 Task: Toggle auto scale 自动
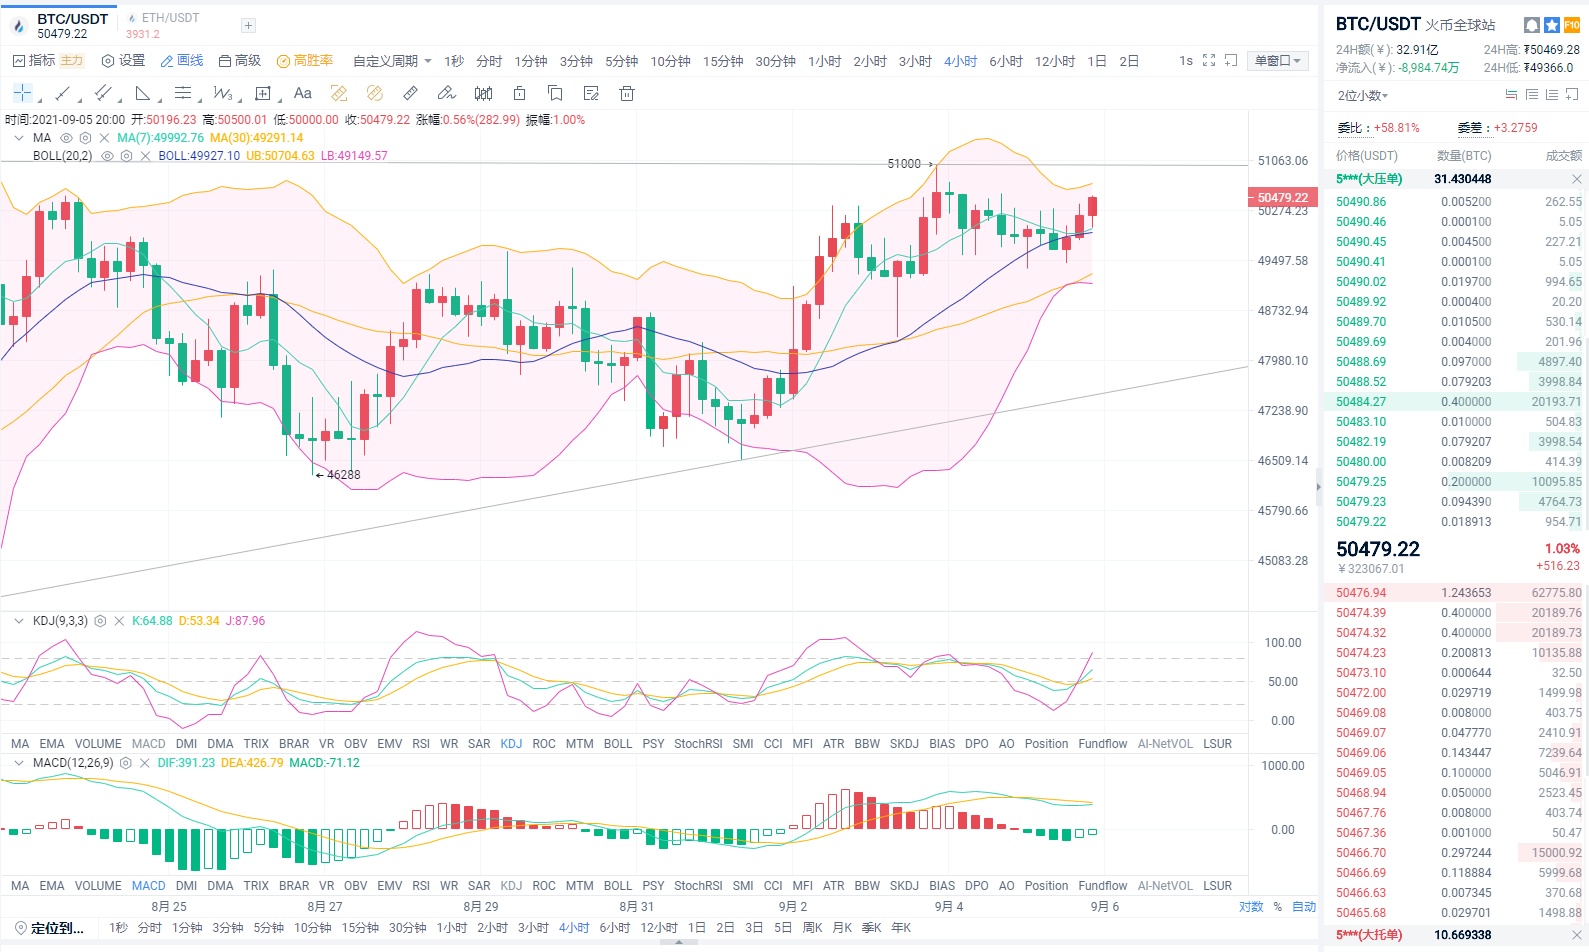point(1304,907)
